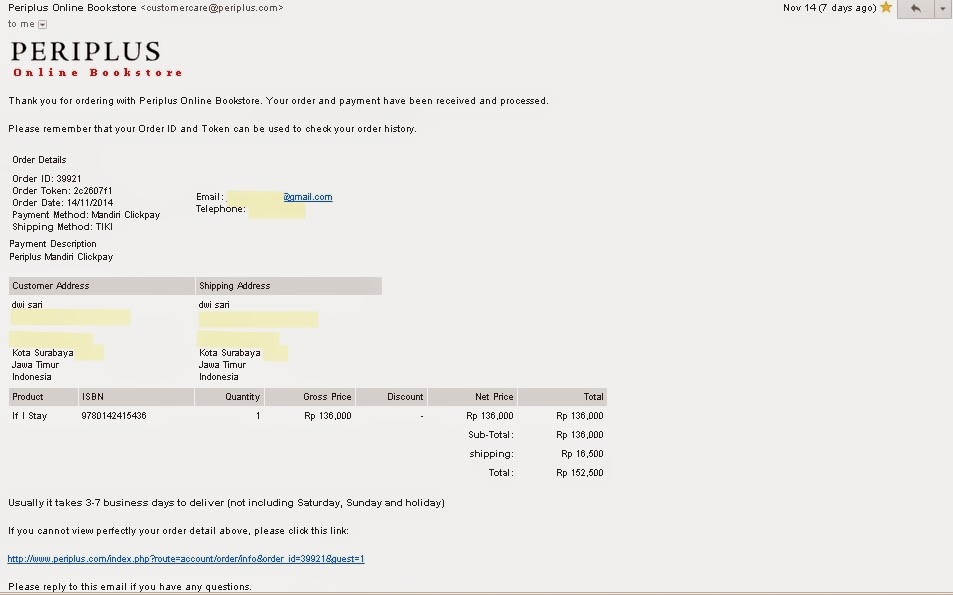Click the 'Customer Address' column header

click(101, 286)
